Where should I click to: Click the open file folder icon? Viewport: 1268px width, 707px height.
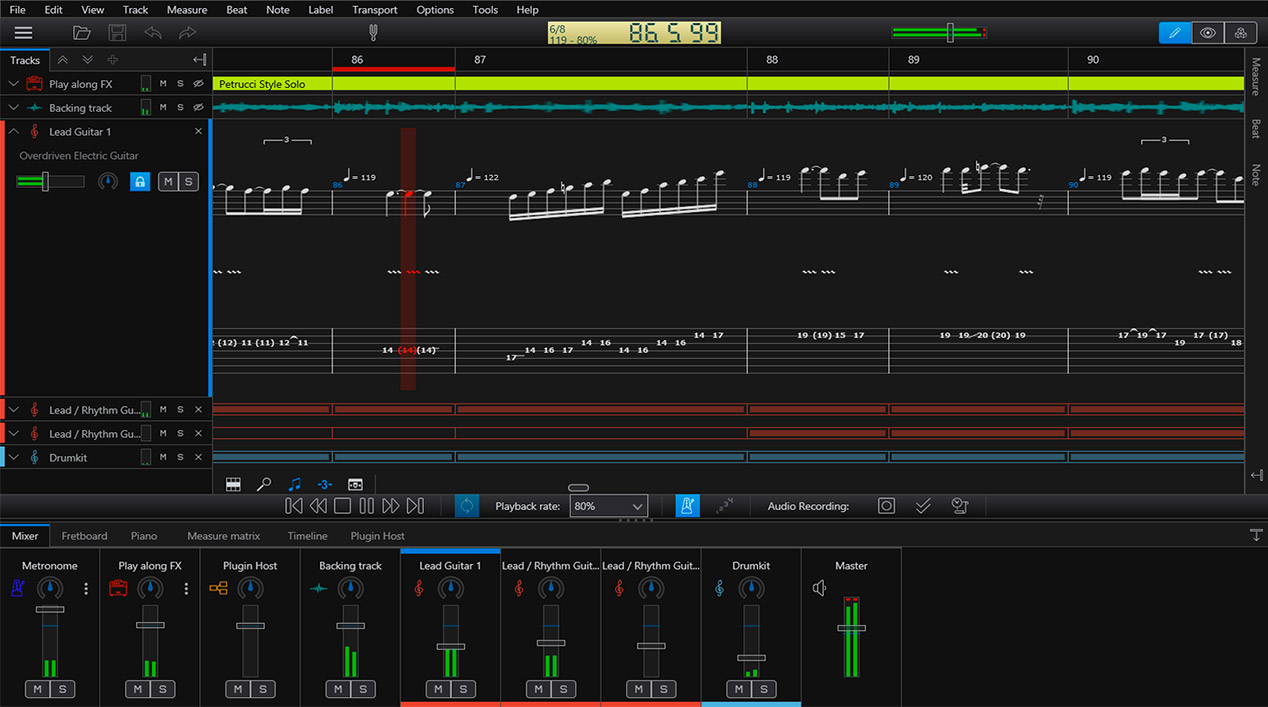[82, 33]
